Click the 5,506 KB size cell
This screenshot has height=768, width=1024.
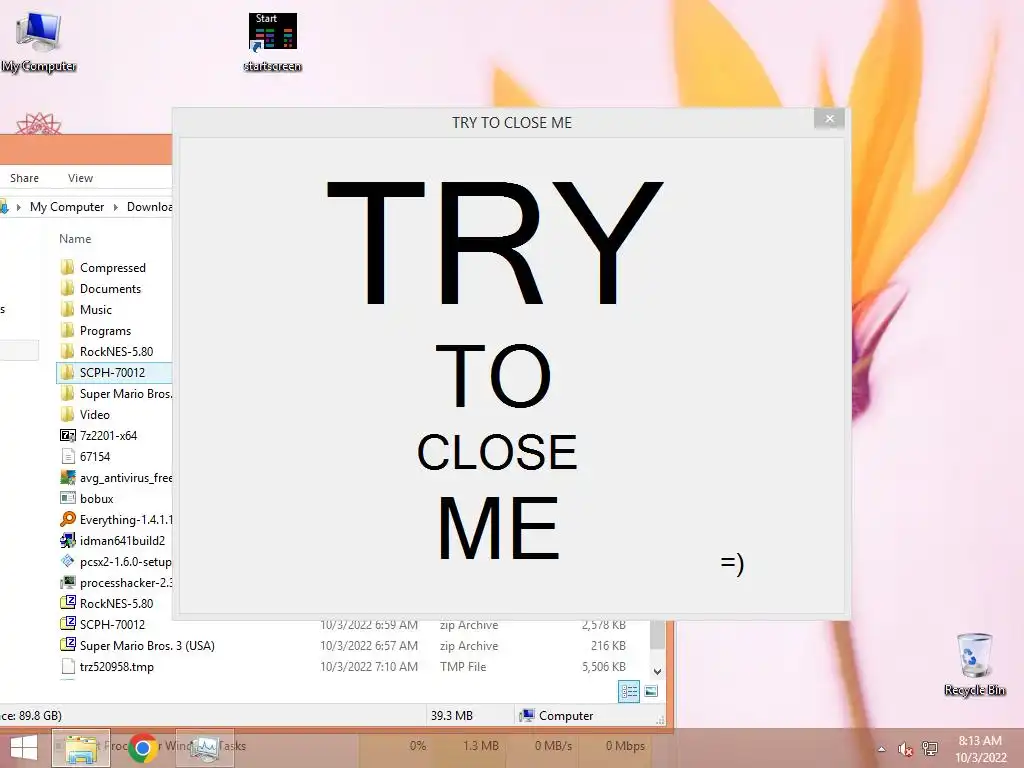tap(603, 667)
